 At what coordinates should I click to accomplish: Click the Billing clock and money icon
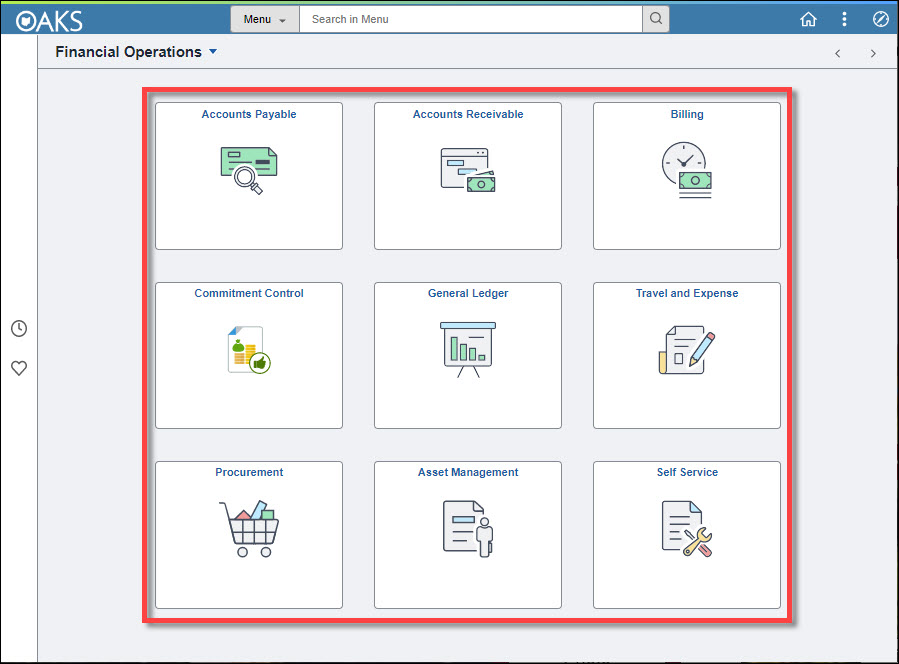point(687,170)
